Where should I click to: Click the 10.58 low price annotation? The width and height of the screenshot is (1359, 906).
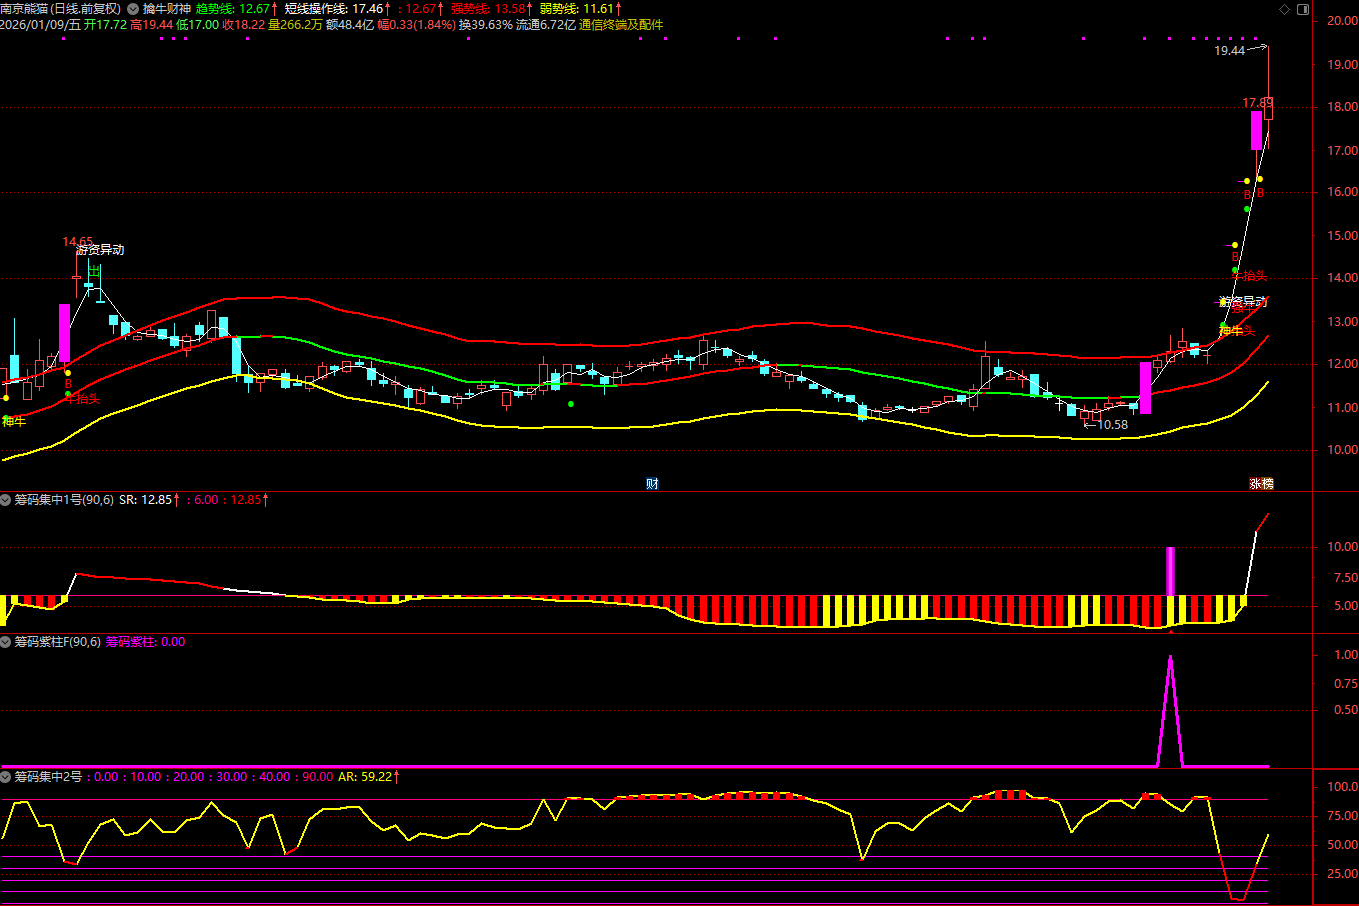[x=1112, y=425]
